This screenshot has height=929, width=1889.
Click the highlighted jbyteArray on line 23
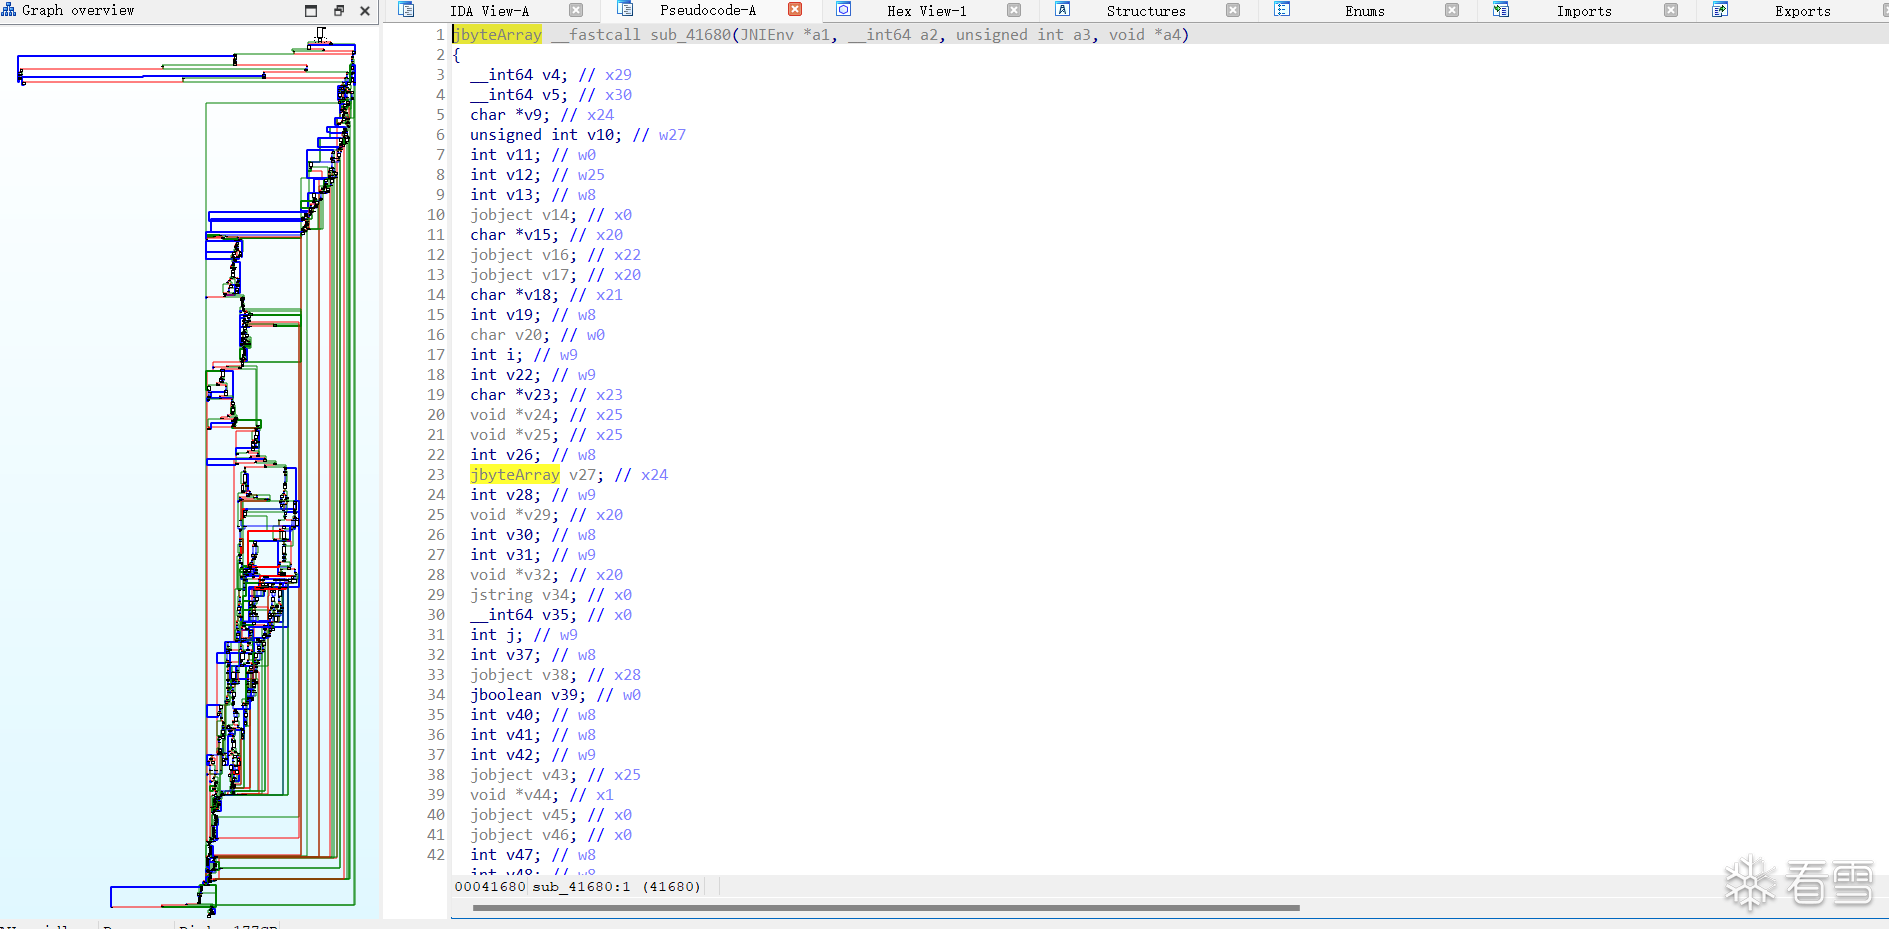click(x=515, y=475)
